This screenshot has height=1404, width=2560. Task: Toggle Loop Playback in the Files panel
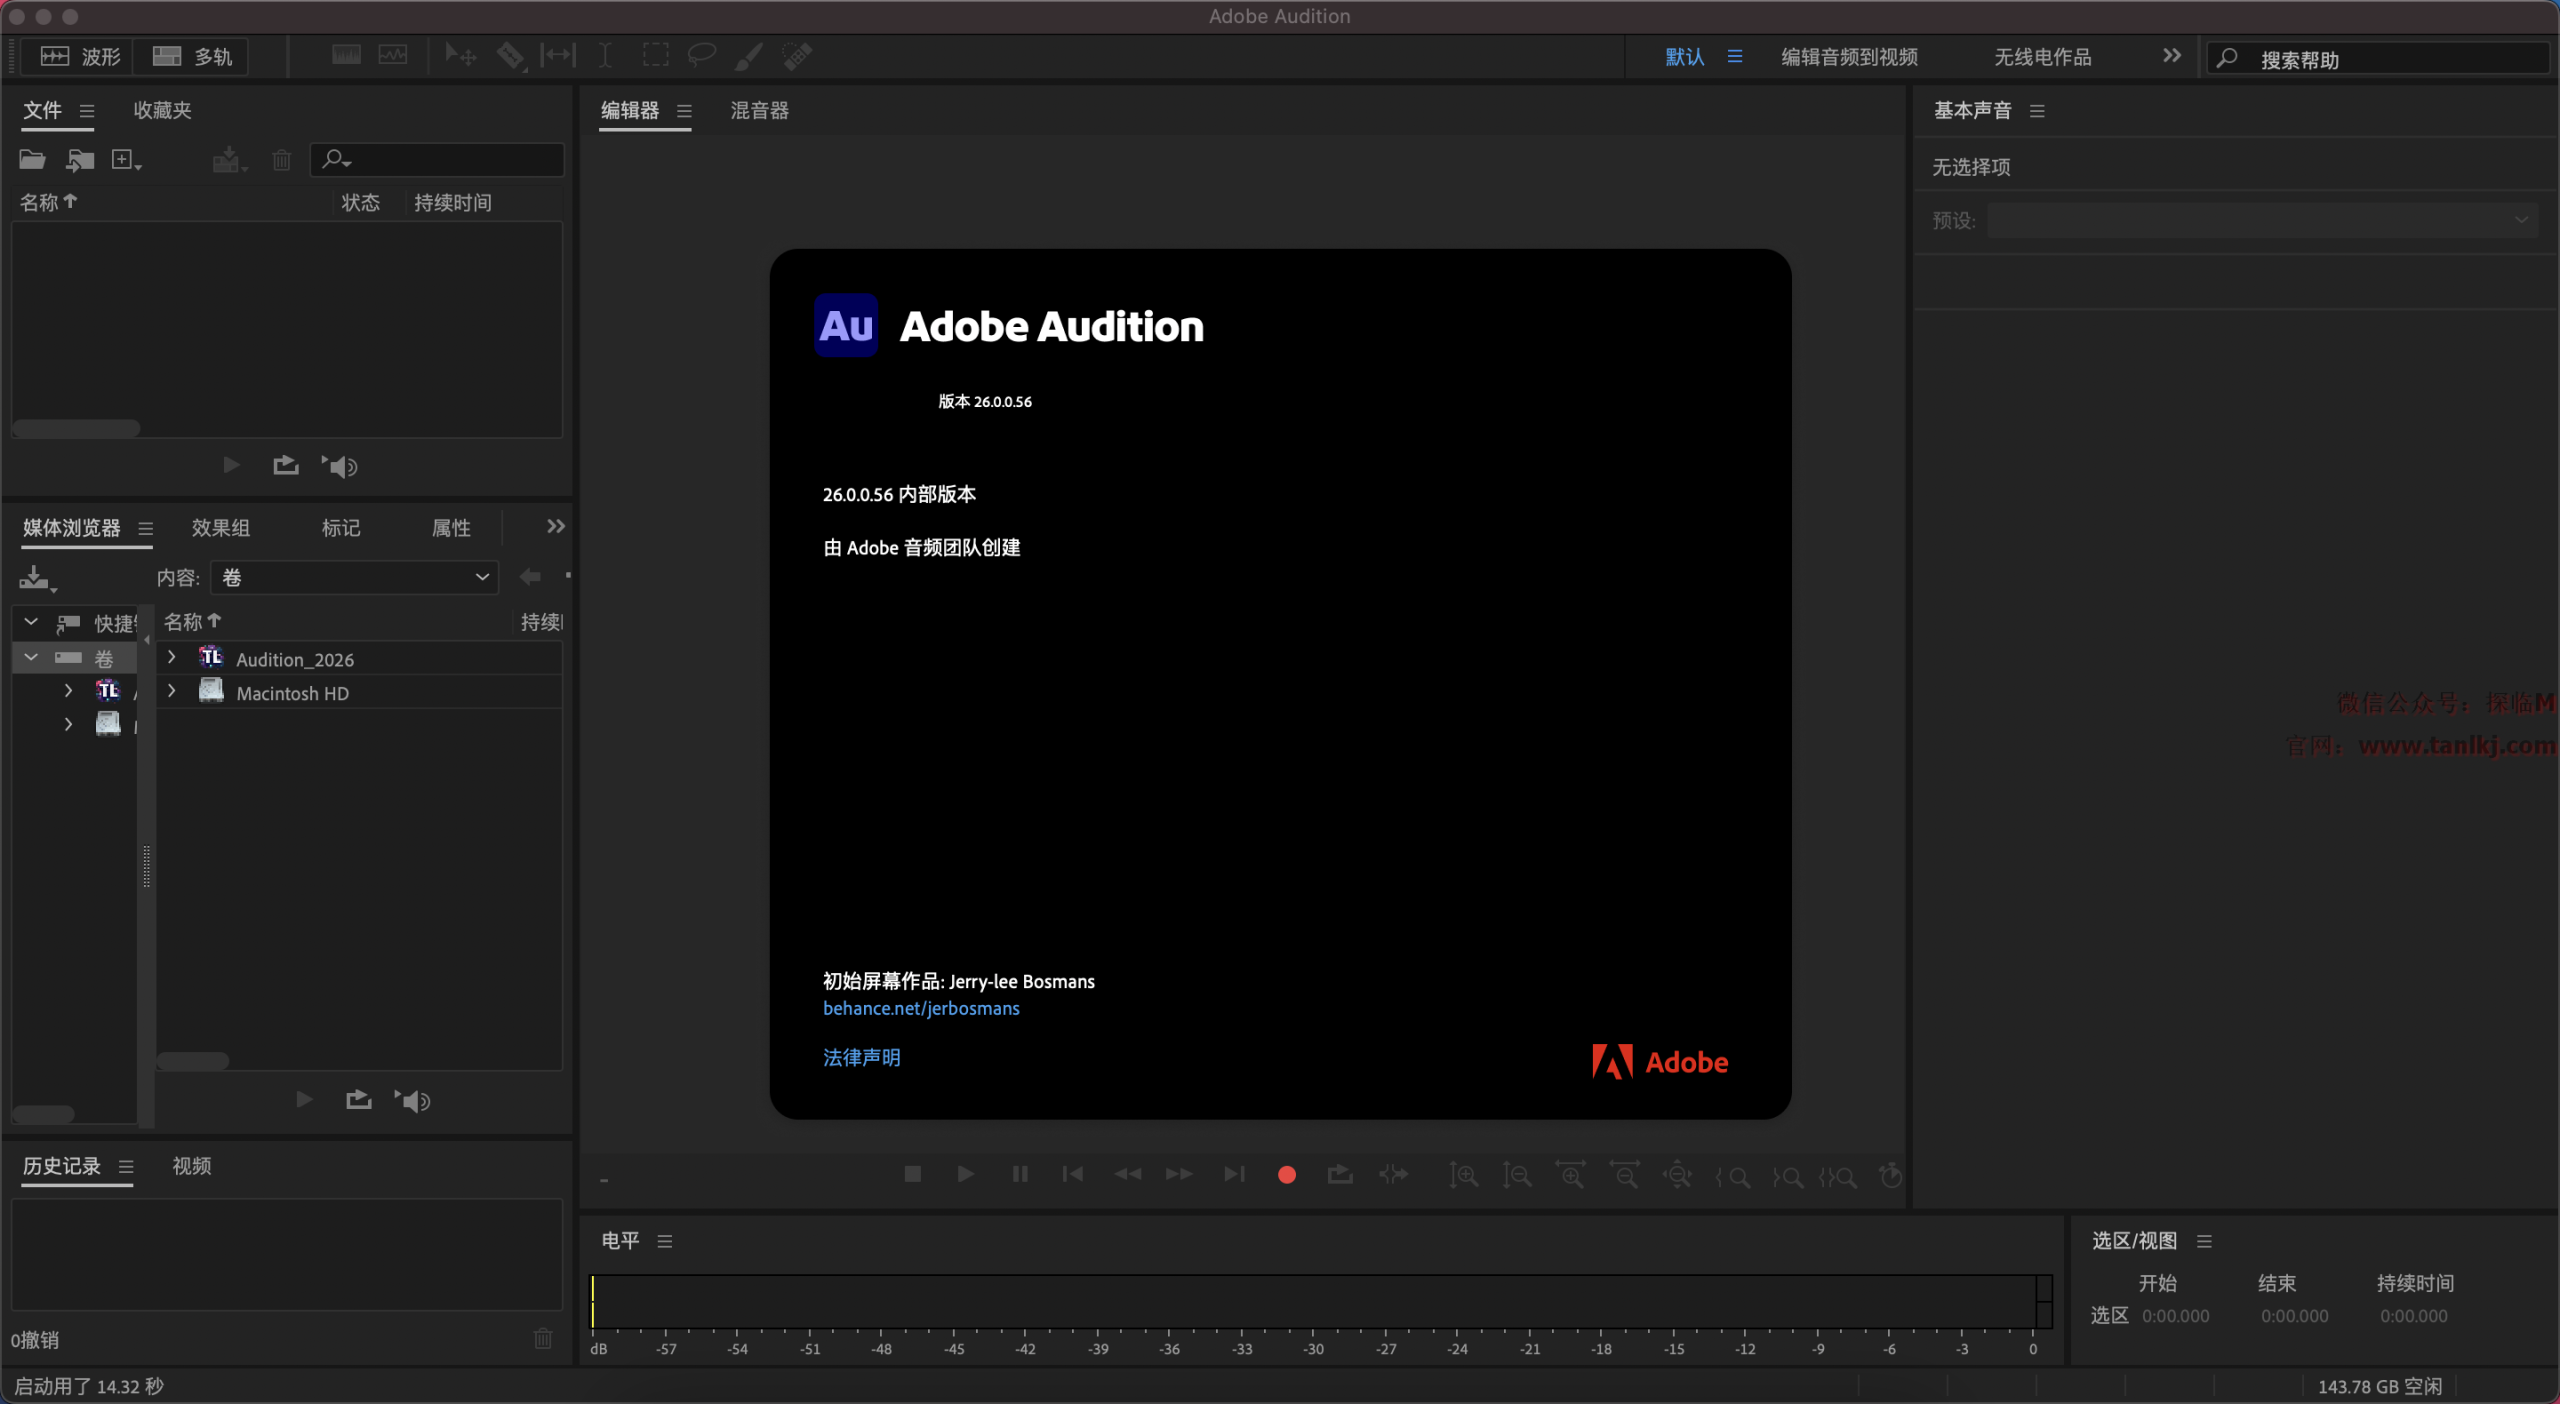click(286, 465)
